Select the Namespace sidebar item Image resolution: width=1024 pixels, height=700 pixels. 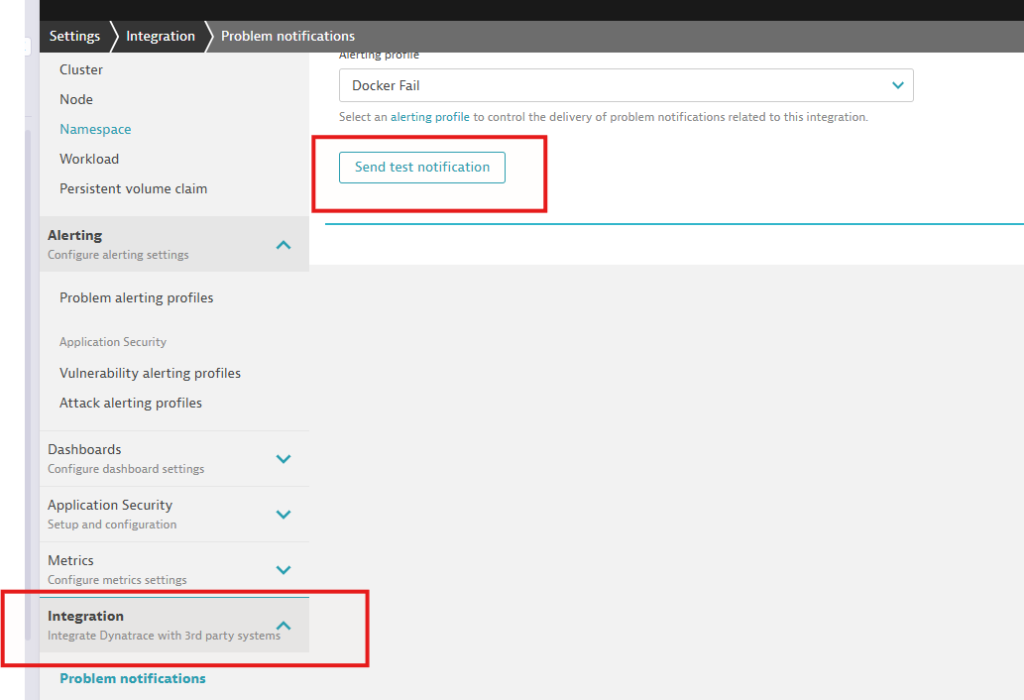[x=95, y=129]
